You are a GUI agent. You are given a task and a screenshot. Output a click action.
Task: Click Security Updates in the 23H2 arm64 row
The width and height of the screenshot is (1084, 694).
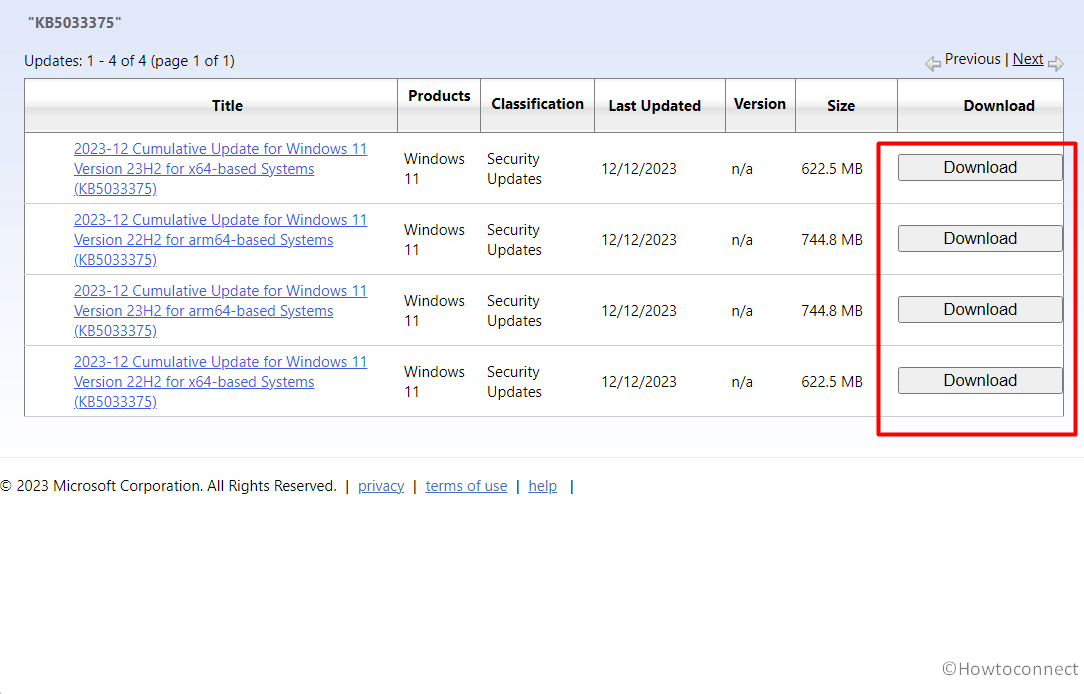(x=514, y=311)
